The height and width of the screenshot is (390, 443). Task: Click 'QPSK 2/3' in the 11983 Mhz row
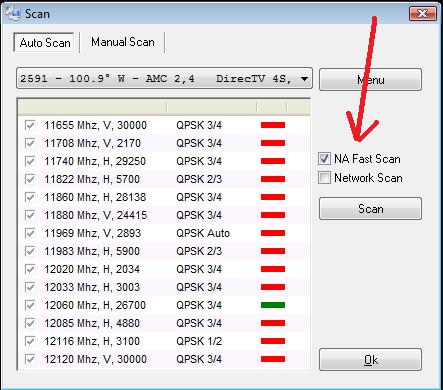[199, 251]
